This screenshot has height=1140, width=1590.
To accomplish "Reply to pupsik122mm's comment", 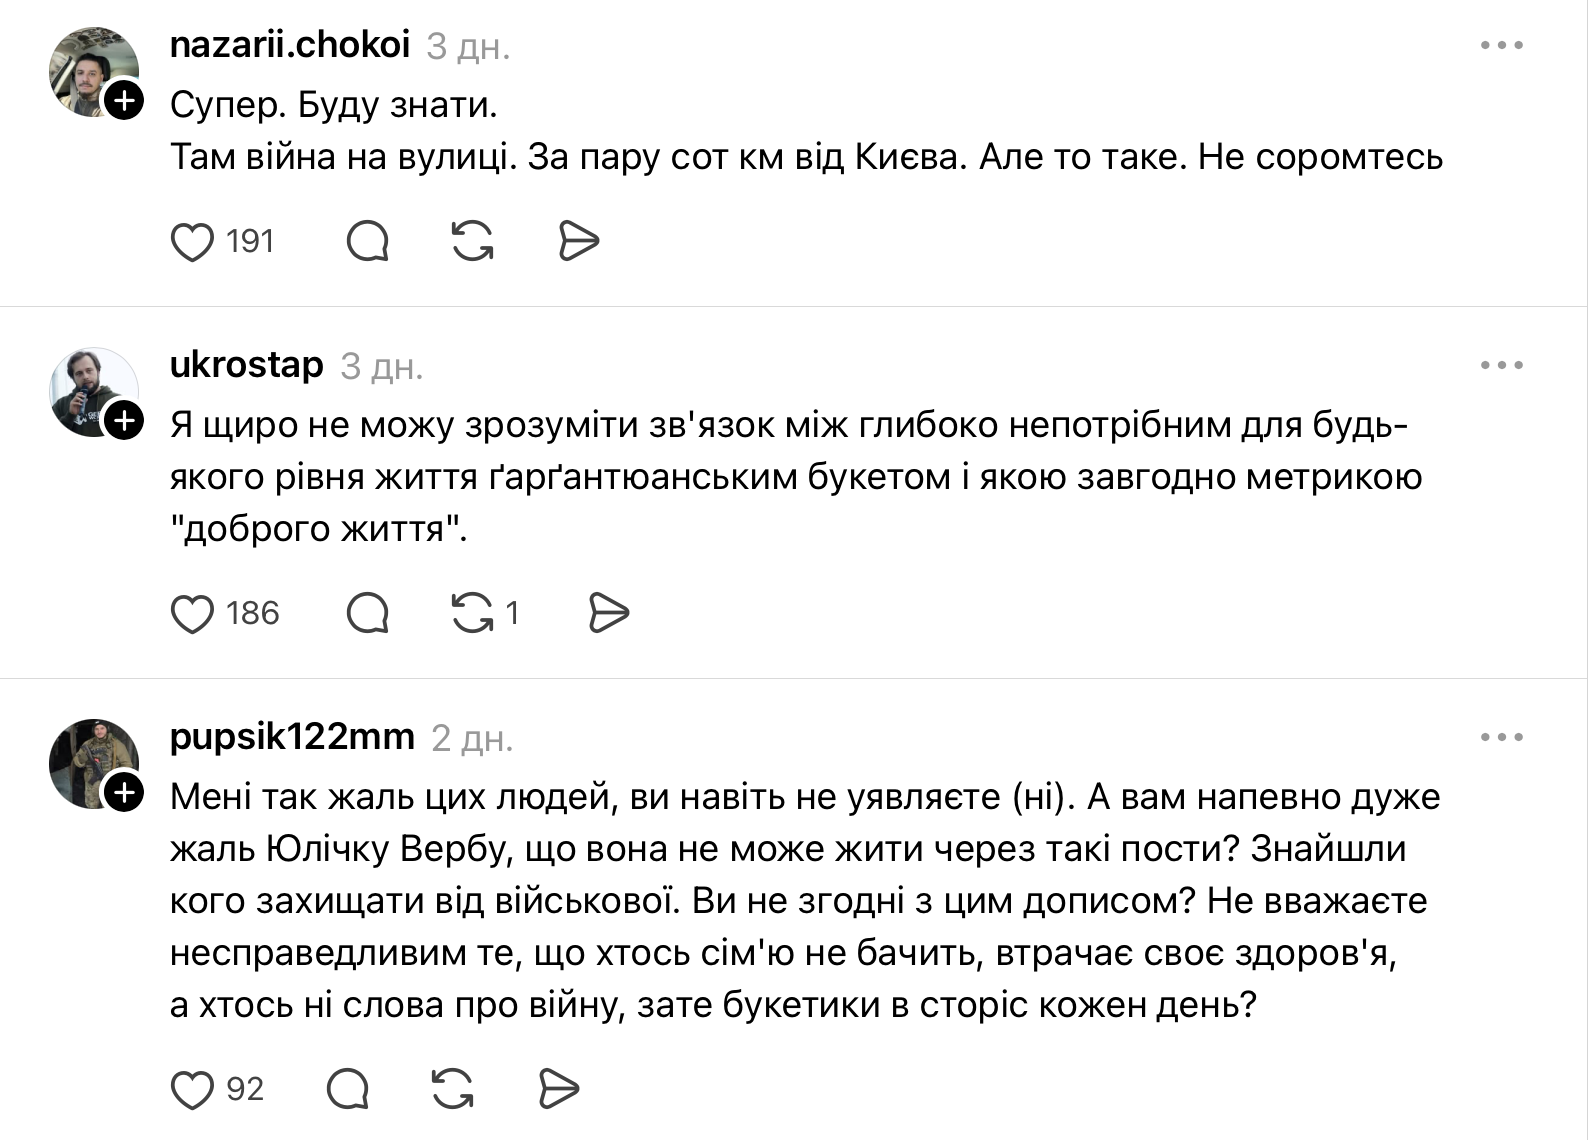I will pos(348,1090).
